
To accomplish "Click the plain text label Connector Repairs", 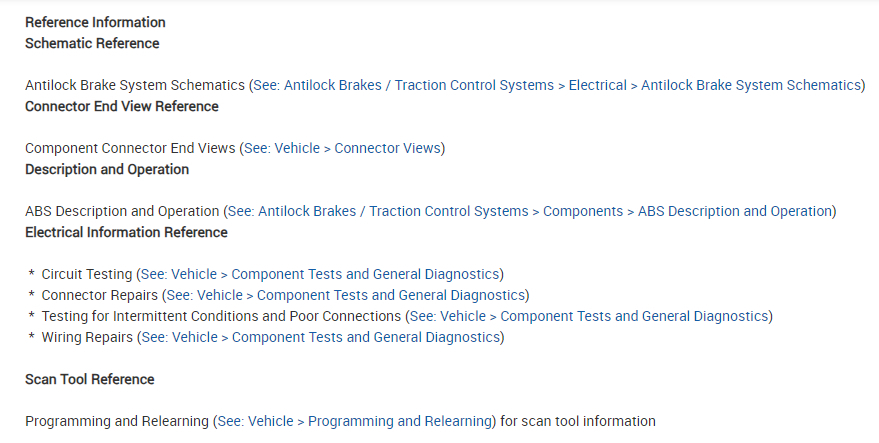I will (x=99, y=295).
